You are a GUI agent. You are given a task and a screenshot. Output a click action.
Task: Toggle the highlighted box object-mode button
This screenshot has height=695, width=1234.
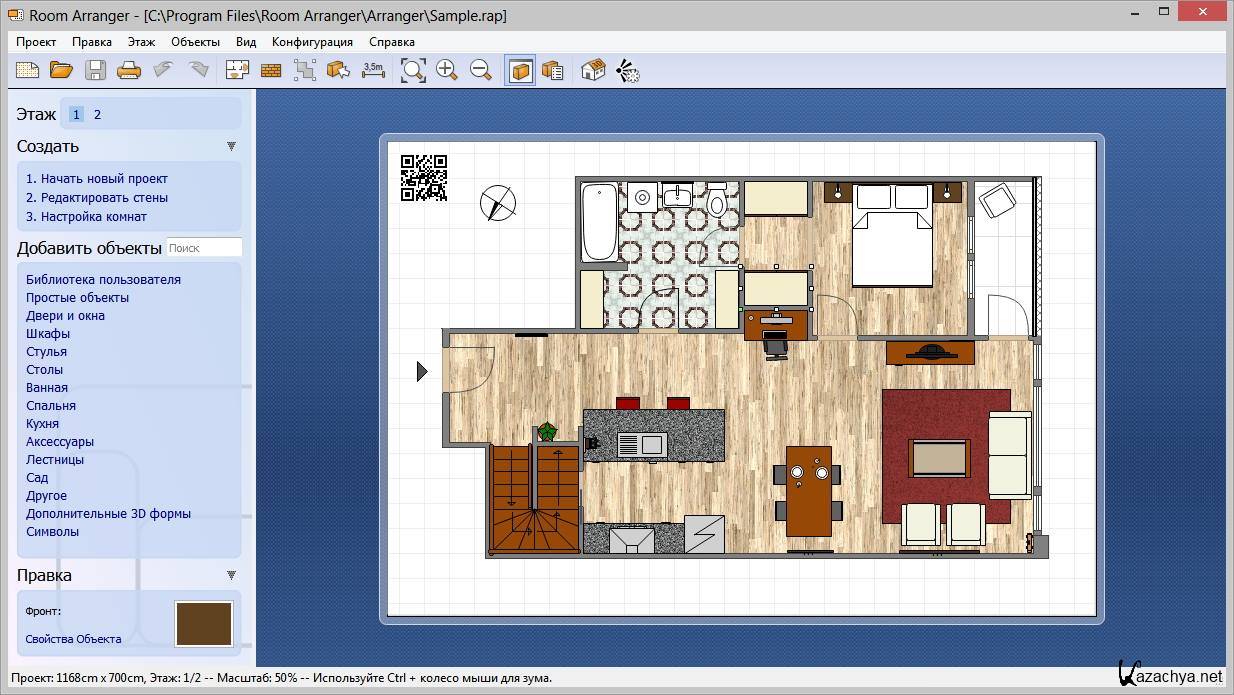click(x=520, y=70)
